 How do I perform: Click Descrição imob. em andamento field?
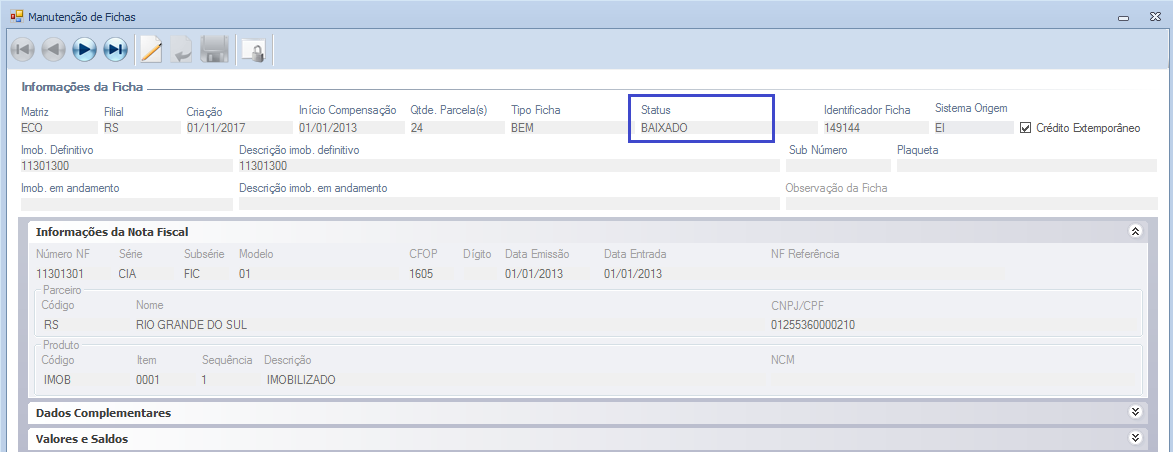point(509,204)
